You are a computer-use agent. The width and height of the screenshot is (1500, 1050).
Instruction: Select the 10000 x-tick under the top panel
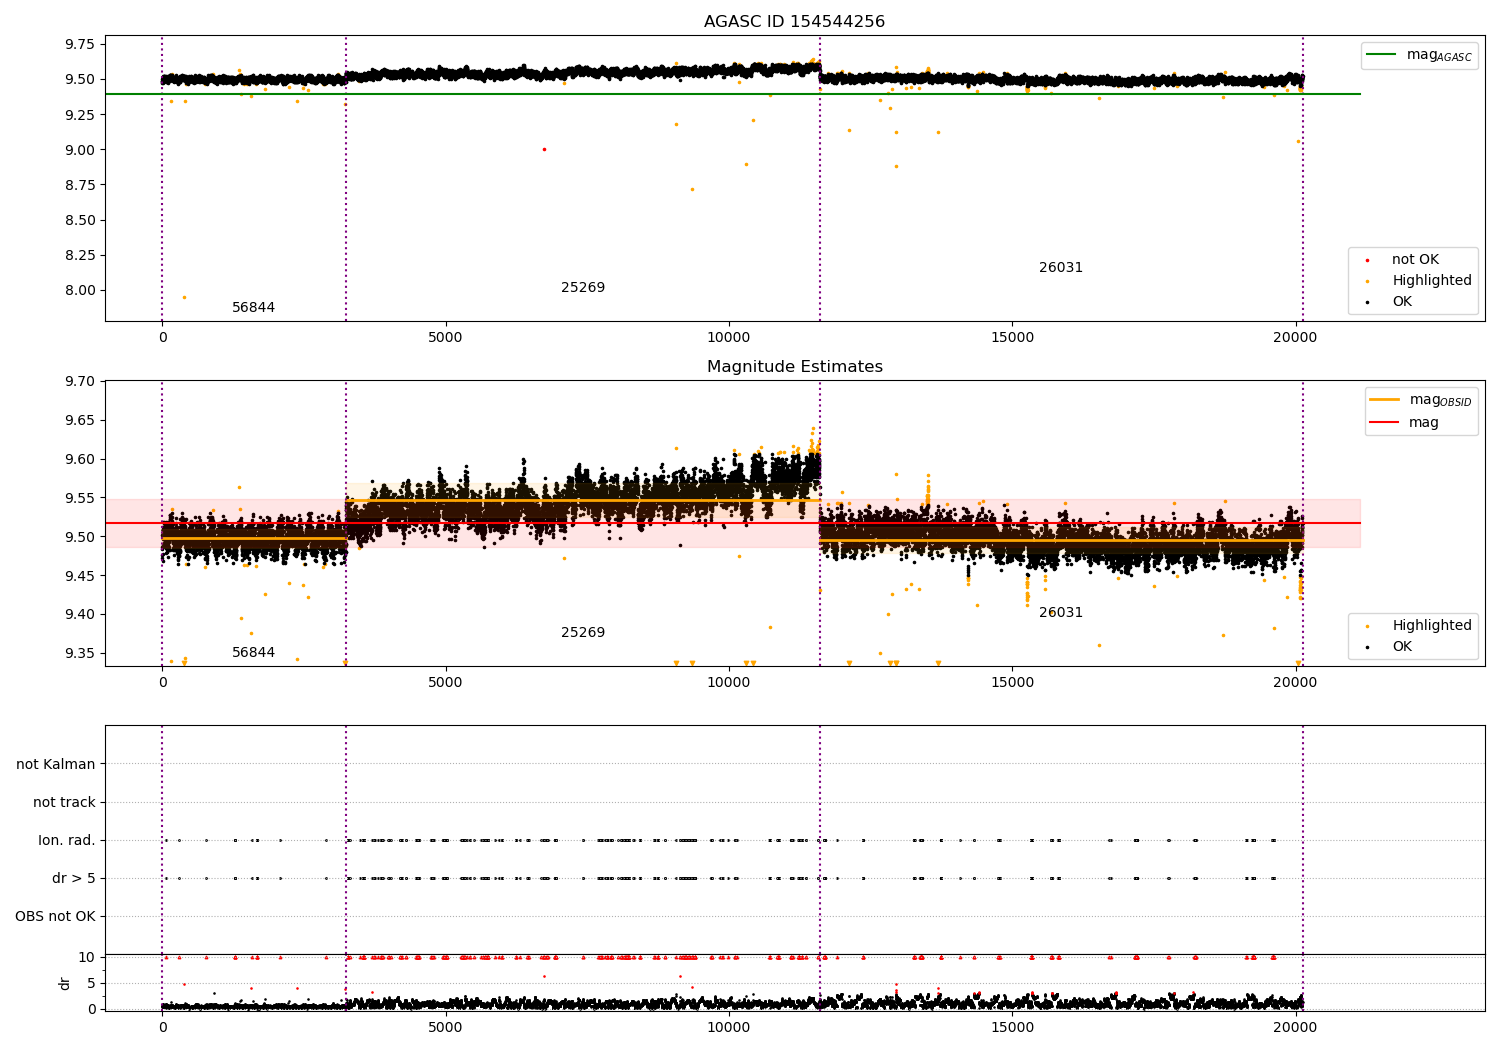(x=729, y=338)
